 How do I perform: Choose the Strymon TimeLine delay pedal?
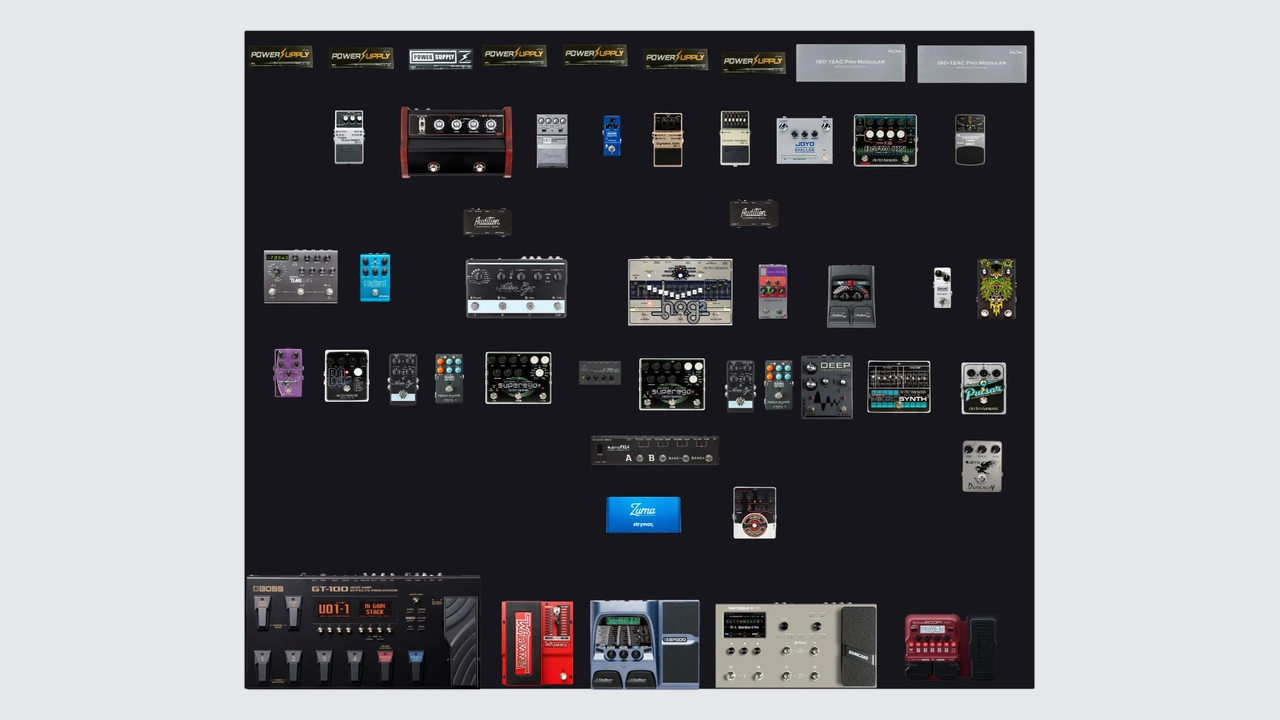[300, 276]
